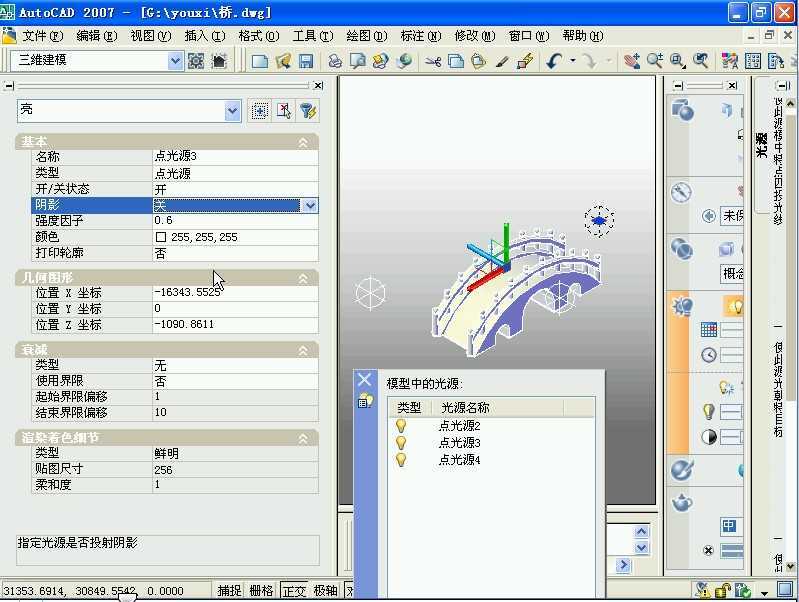Open the status bar tray menu arrow
This screenshot has height=602, width=799.
(x=764, y=592)
